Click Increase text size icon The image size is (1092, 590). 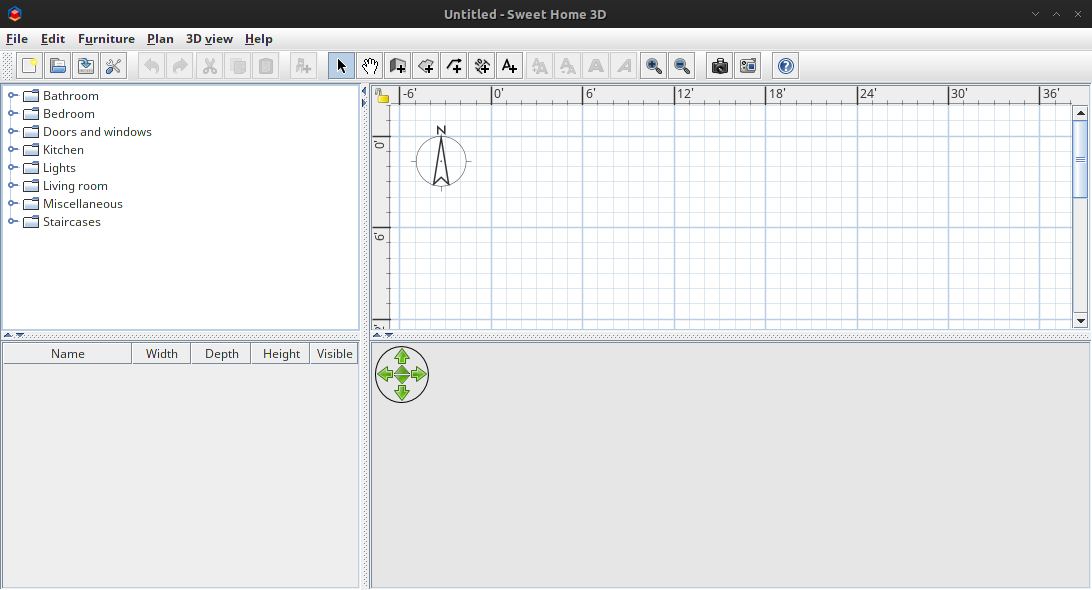[539, 66]
